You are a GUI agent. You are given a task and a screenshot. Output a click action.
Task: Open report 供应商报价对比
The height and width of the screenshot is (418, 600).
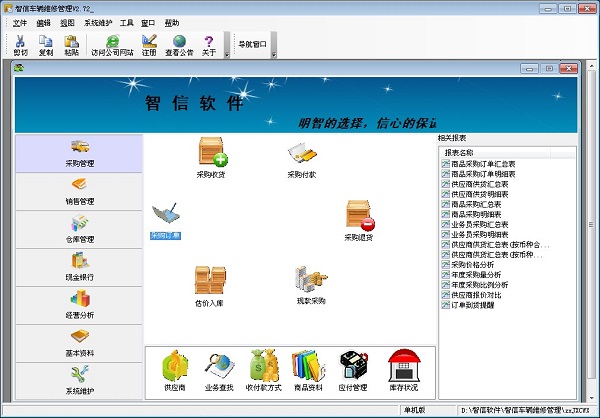click(471, 295)
